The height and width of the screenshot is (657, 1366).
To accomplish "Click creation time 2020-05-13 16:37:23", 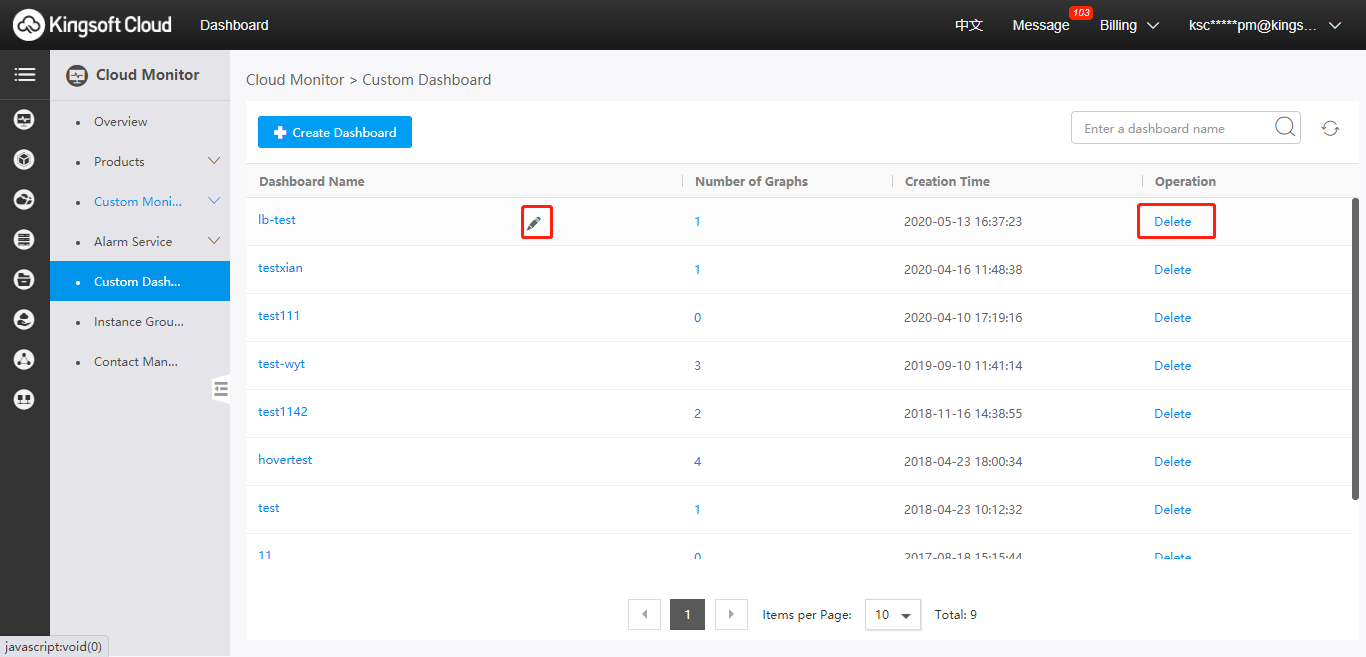I will (x=963, y=222).
